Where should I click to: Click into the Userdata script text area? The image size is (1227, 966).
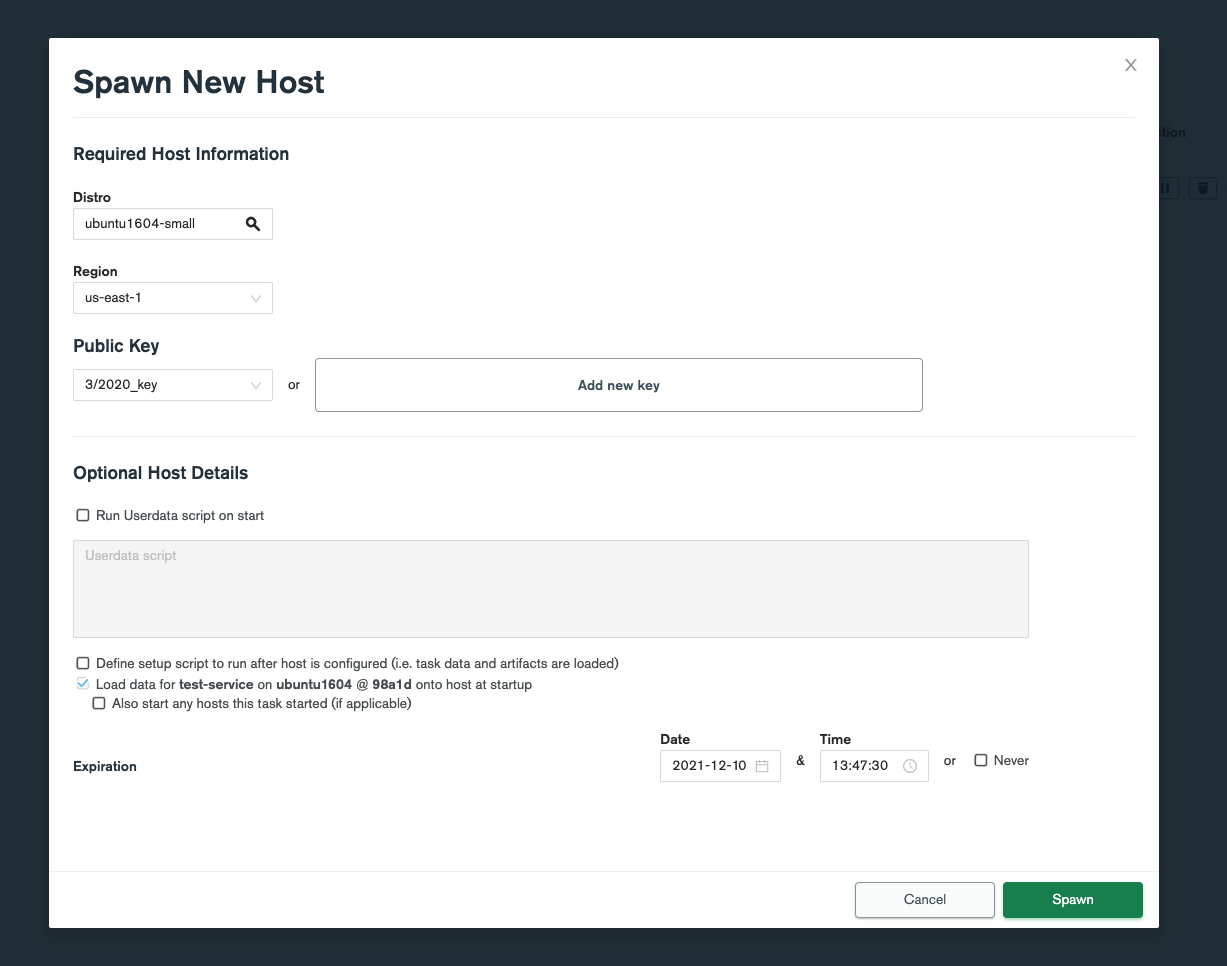[550, 589]
